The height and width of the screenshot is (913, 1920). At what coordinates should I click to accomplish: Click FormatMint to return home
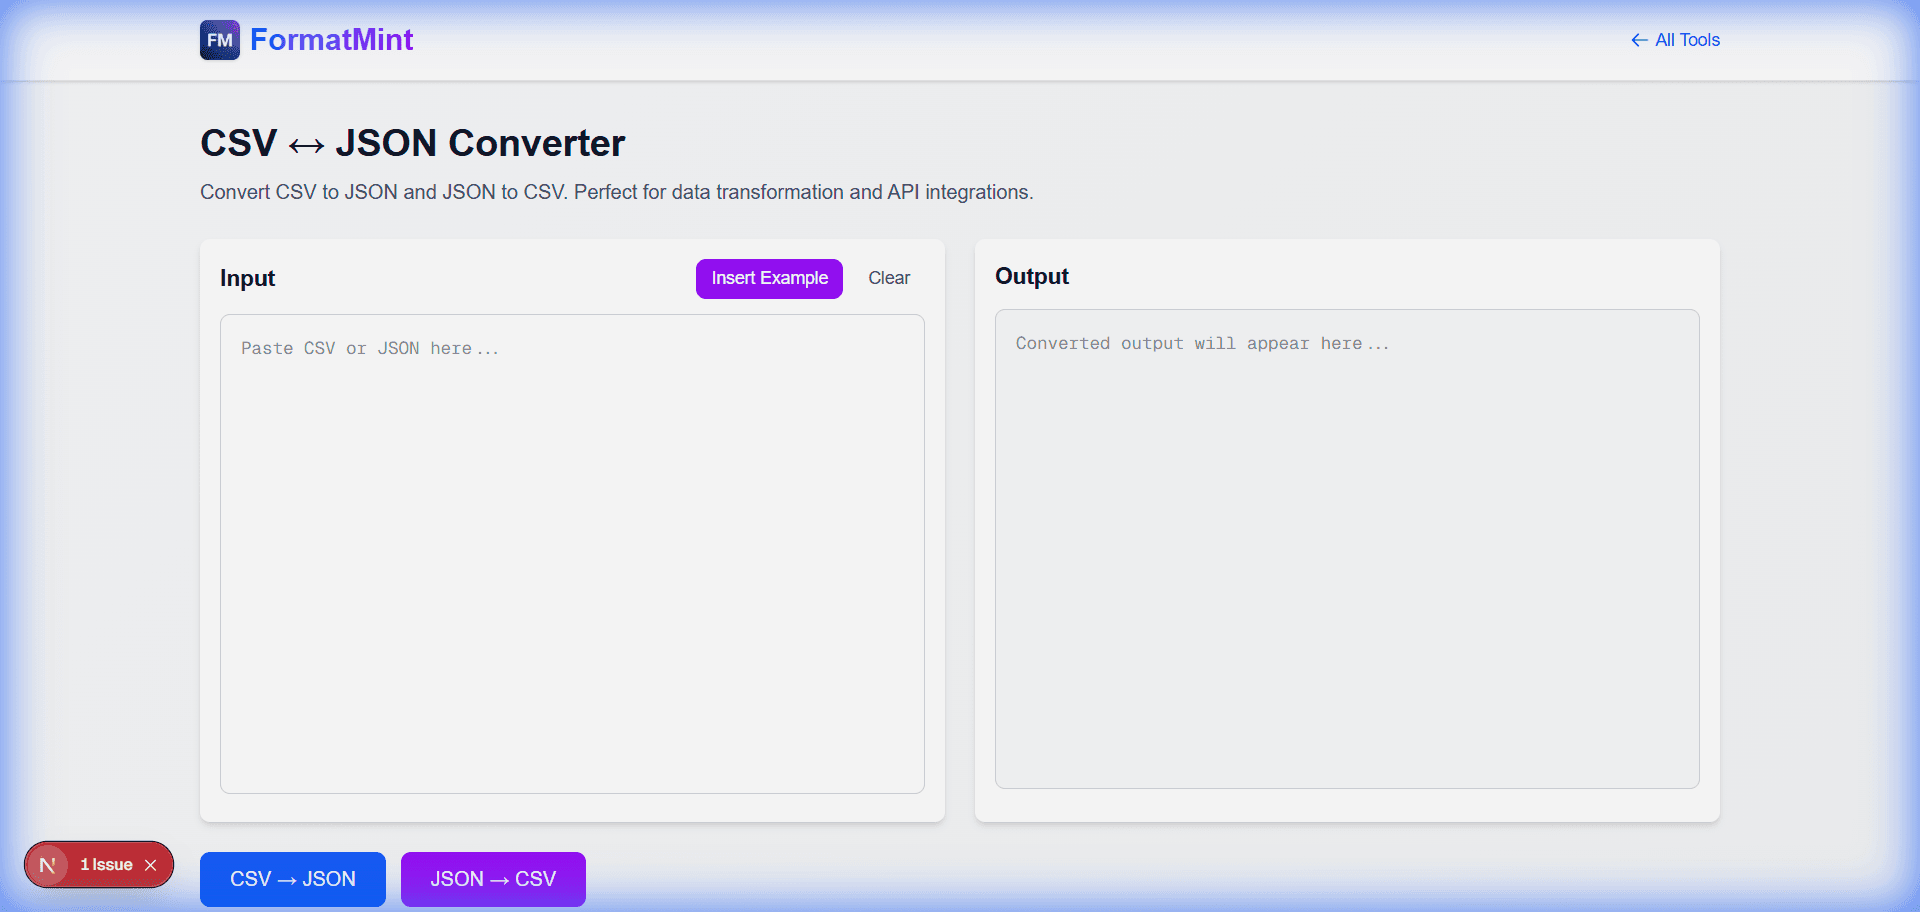tap(332, 40)
